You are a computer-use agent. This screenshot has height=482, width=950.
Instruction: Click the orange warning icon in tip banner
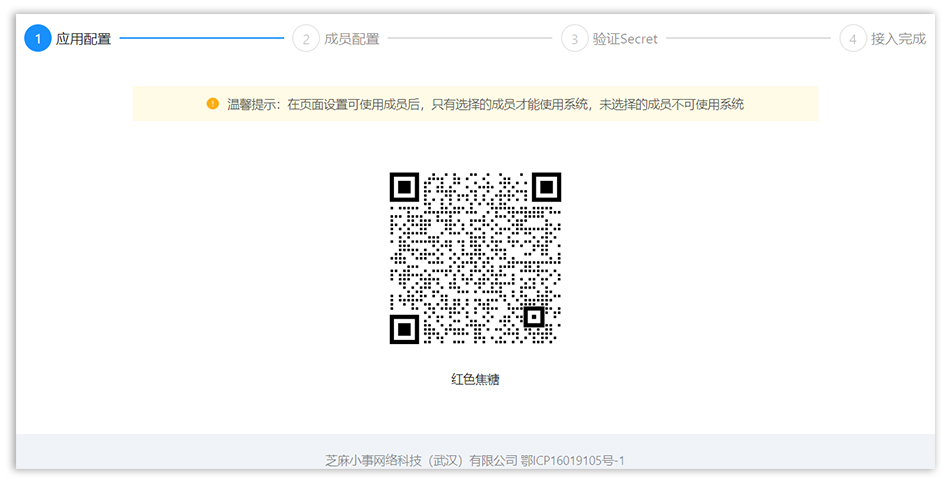coord(213,104)
